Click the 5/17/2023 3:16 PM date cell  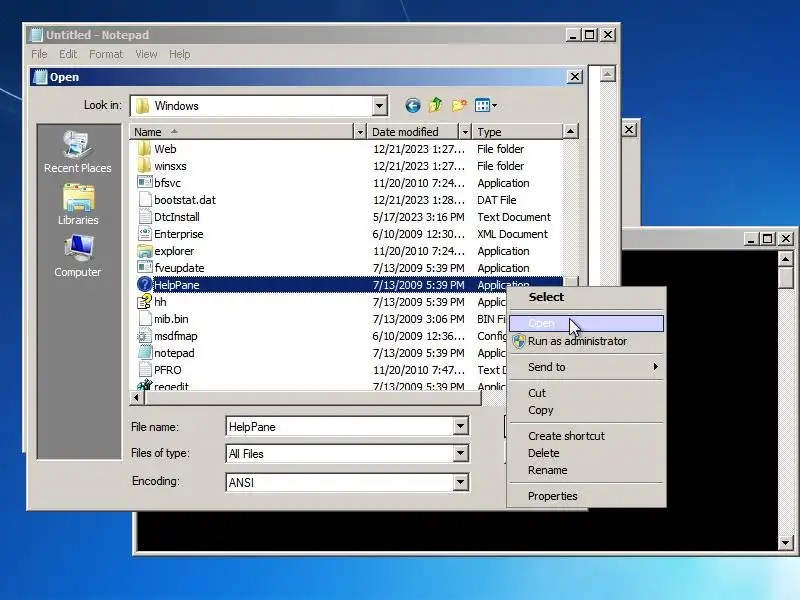pos(418,217)
